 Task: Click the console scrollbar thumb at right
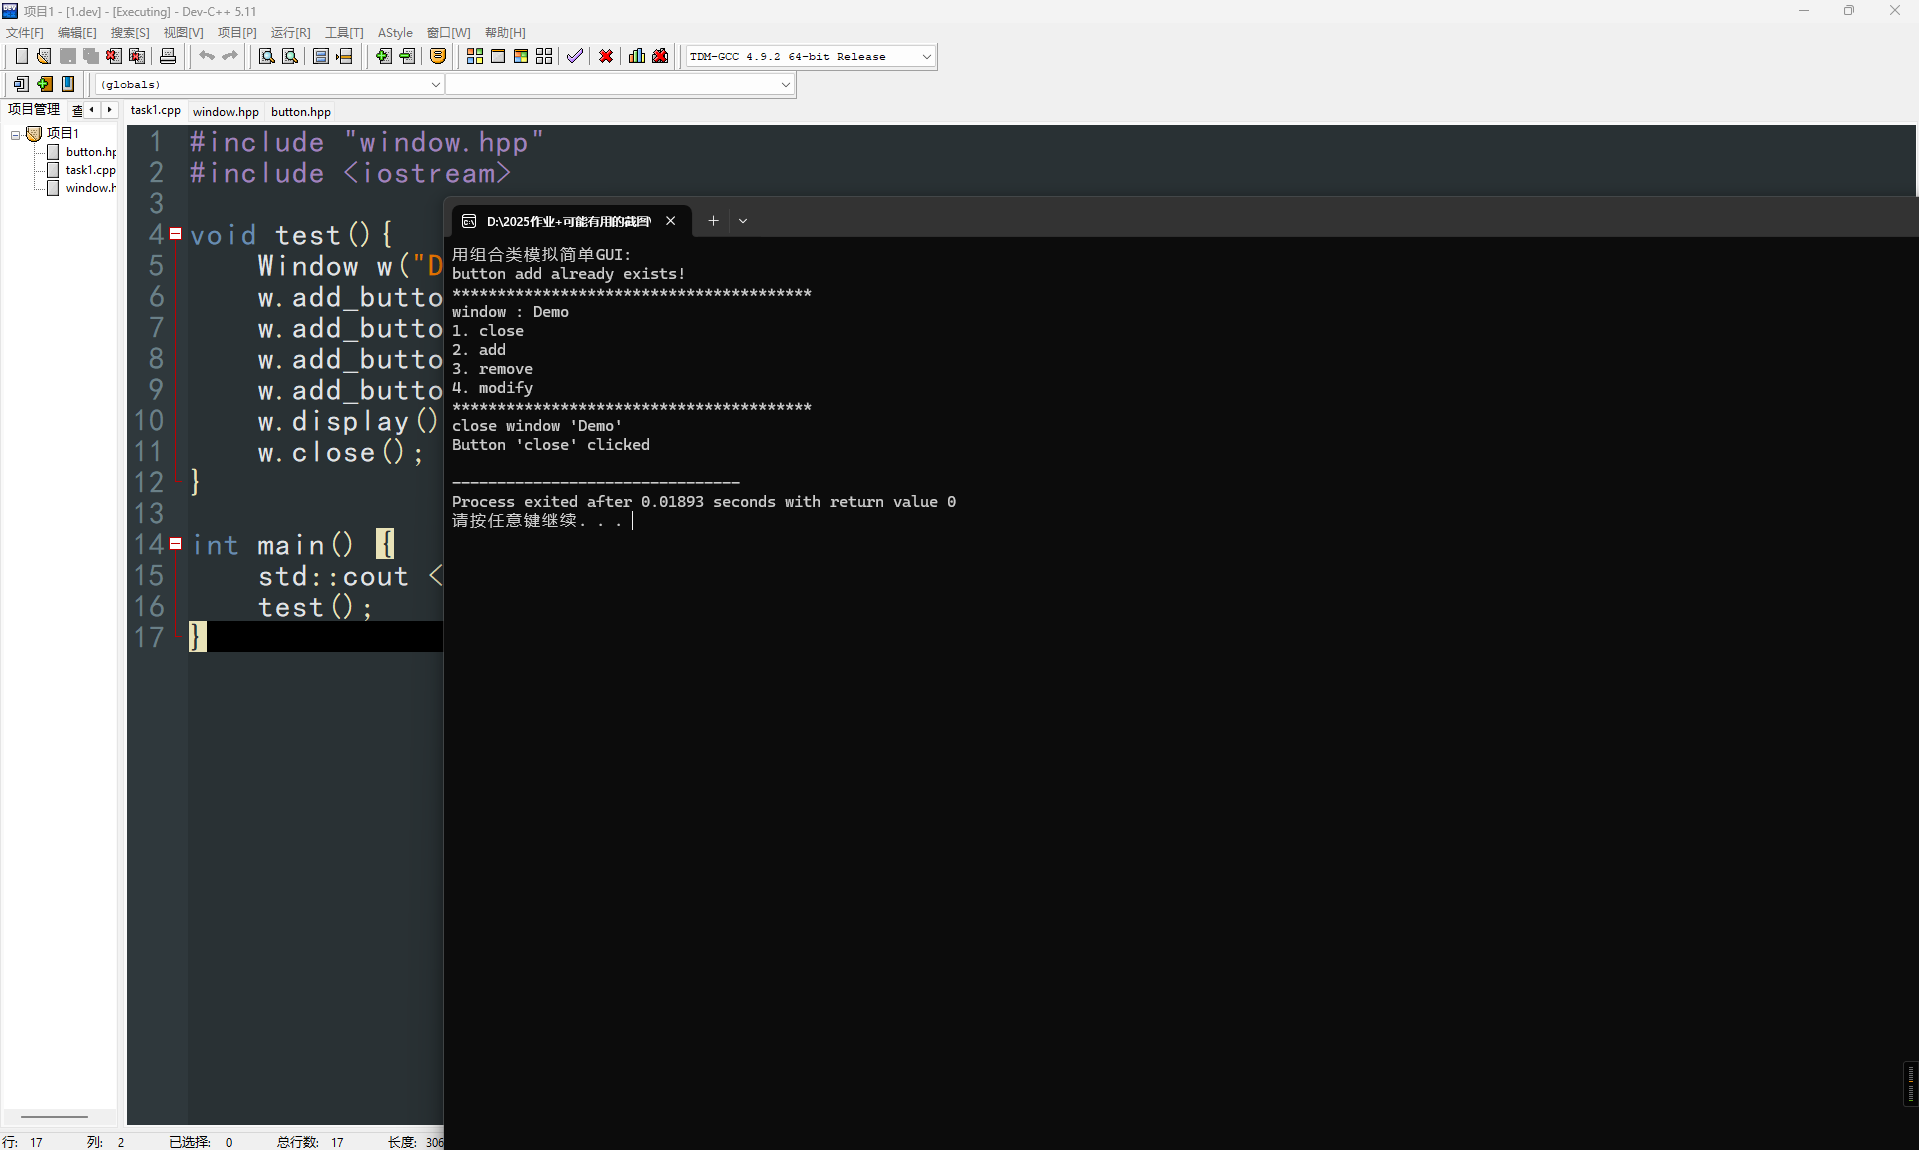(x=1910, y=1084)
